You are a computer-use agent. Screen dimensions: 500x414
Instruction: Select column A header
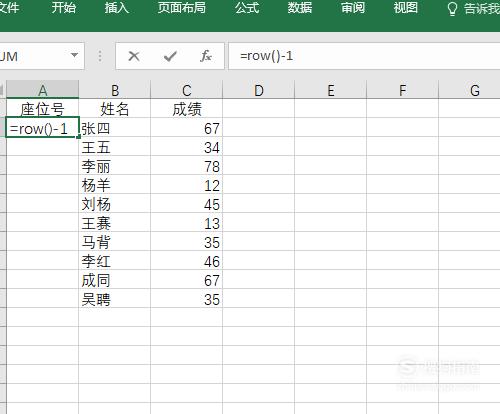(x=42, y=90)
